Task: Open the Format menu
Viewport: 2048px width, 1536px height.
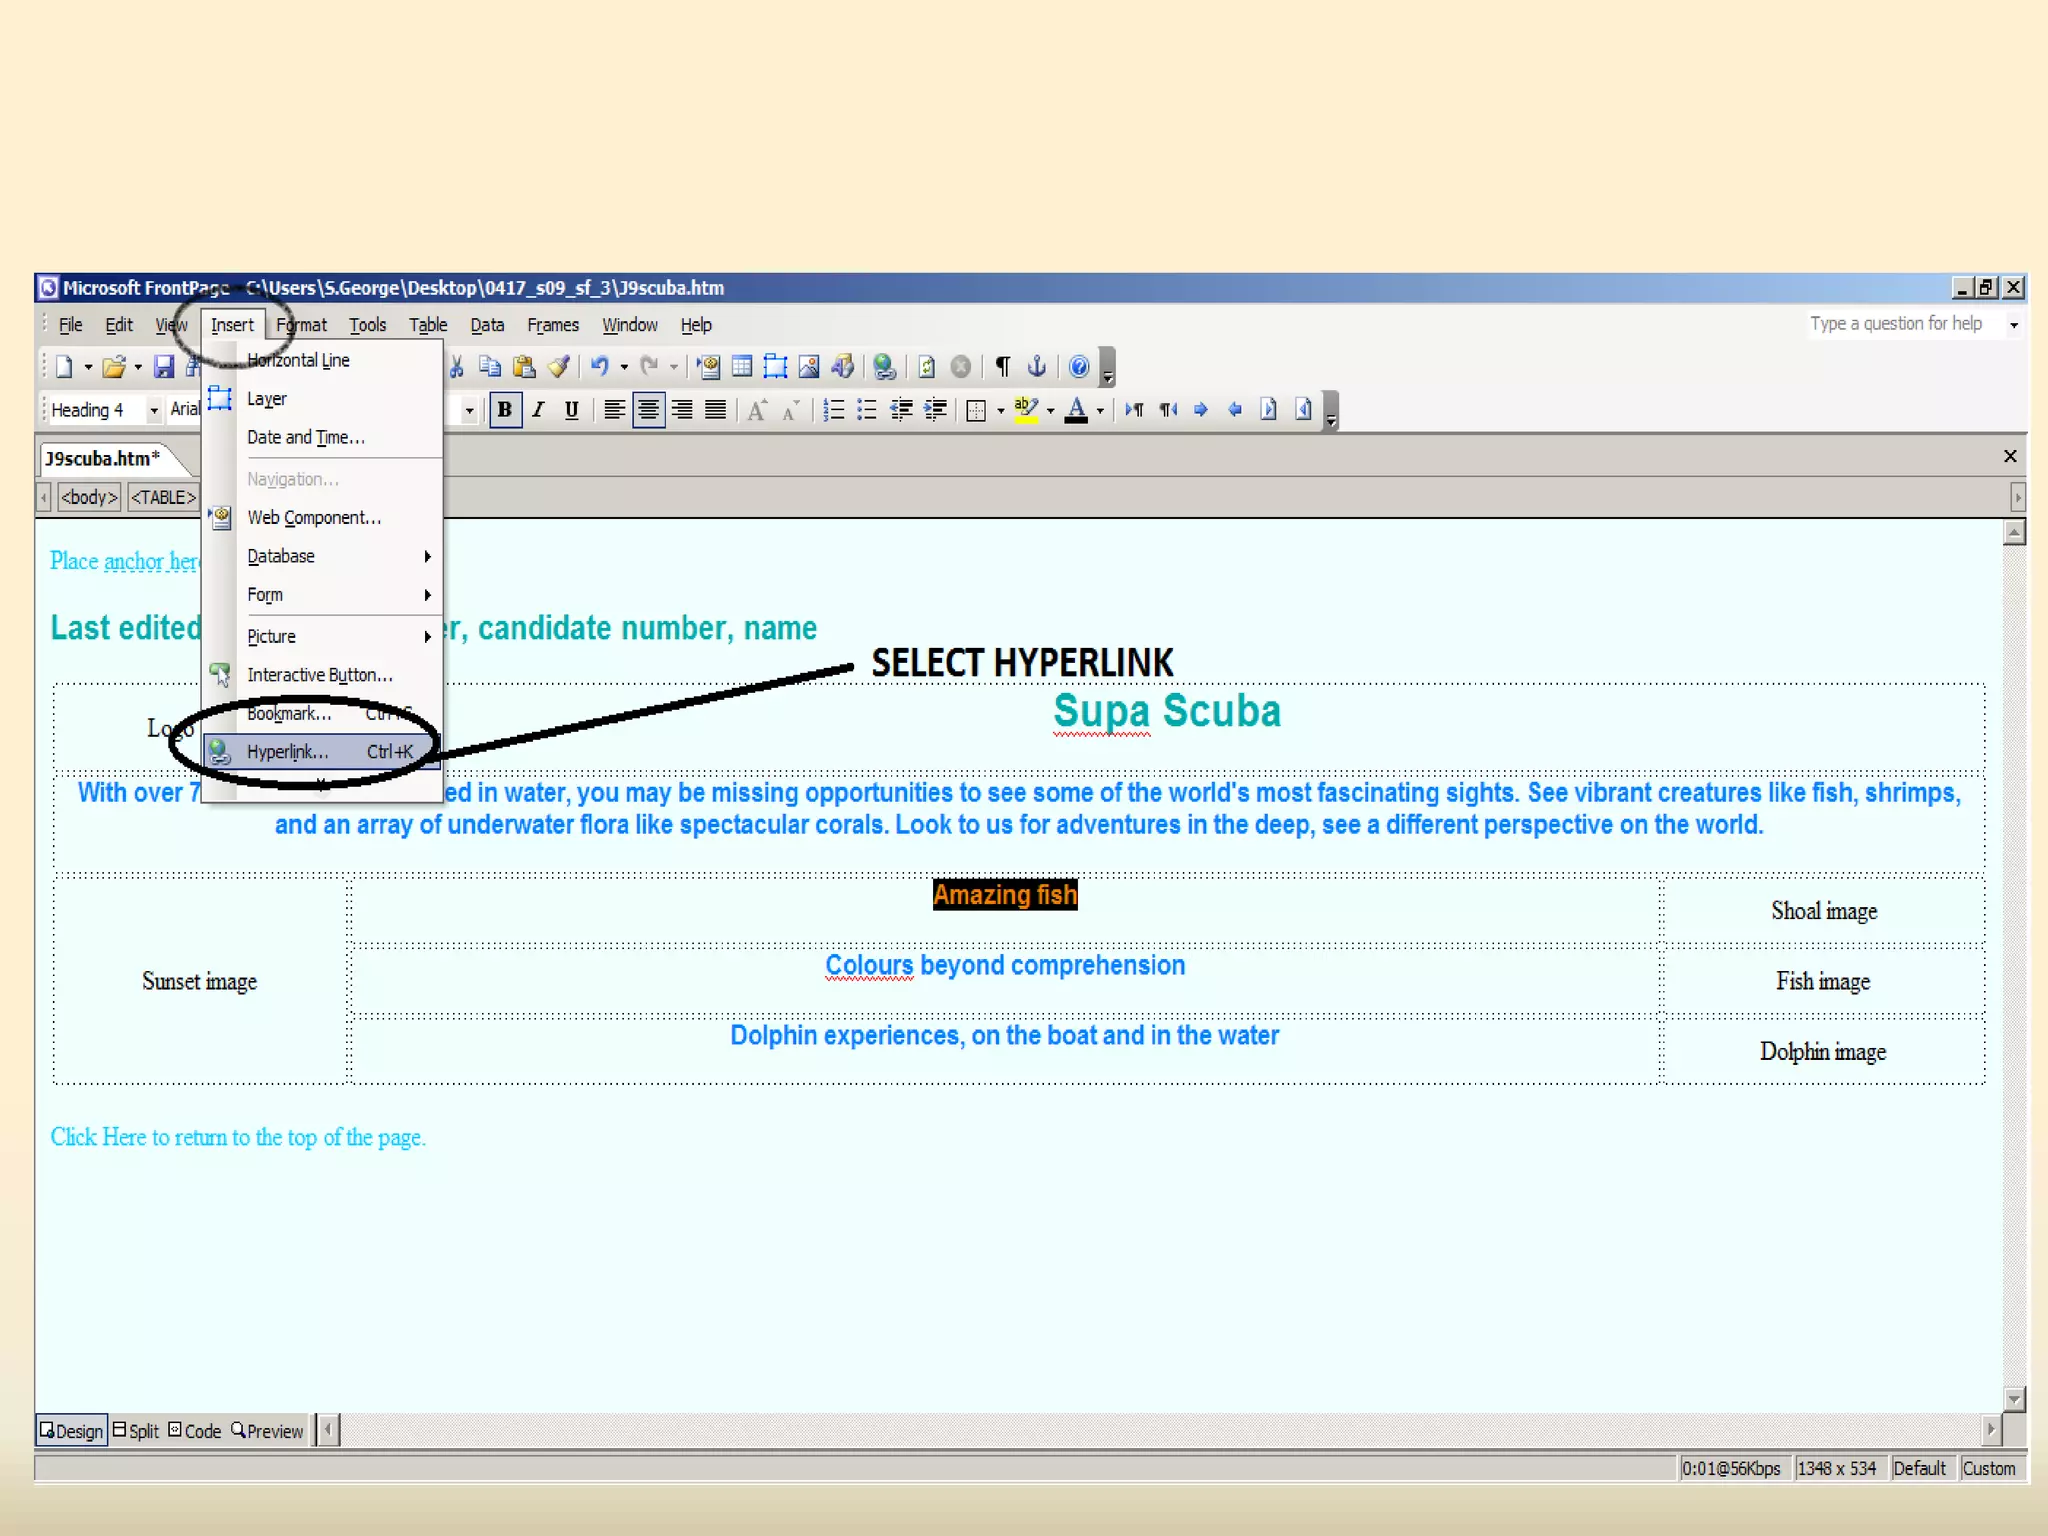Action: [x=301, y=325]
